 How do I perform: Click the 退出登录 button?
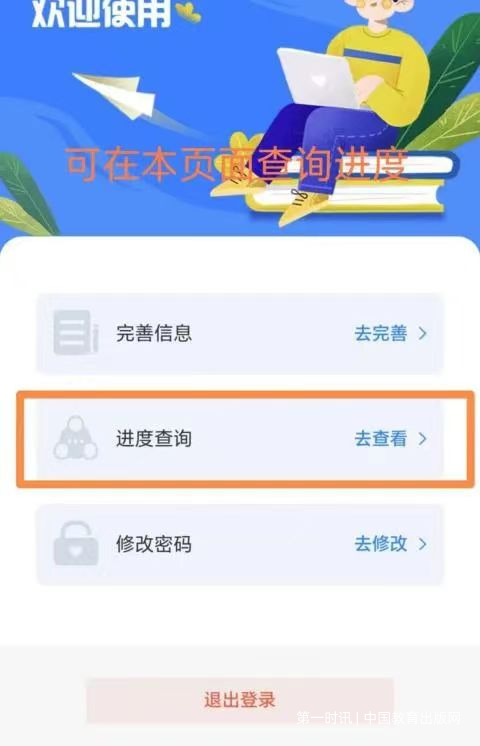click(x=240, y=700)
